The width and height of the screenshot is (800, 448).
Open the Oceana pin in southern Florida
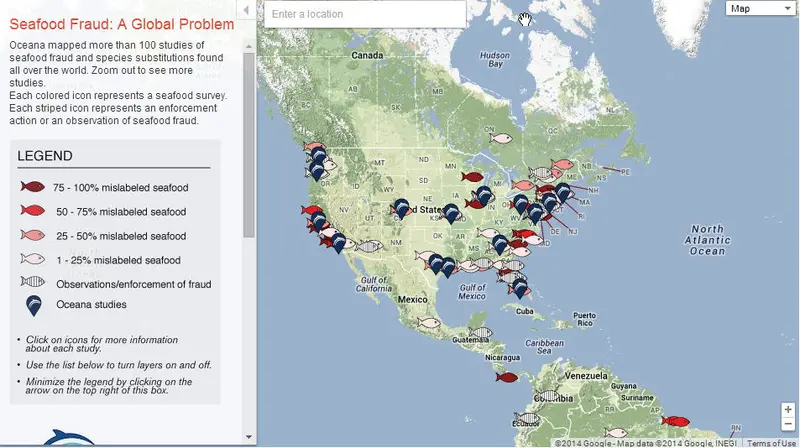click(x=519, y=288)
